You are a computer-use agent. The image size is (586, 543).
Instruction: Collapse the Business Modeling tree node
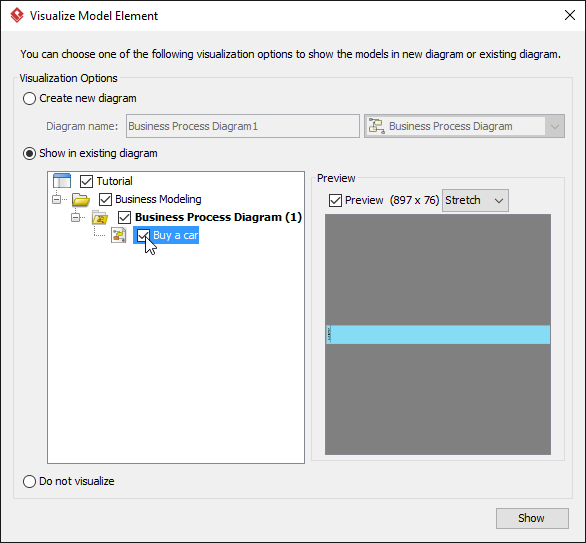56,199
